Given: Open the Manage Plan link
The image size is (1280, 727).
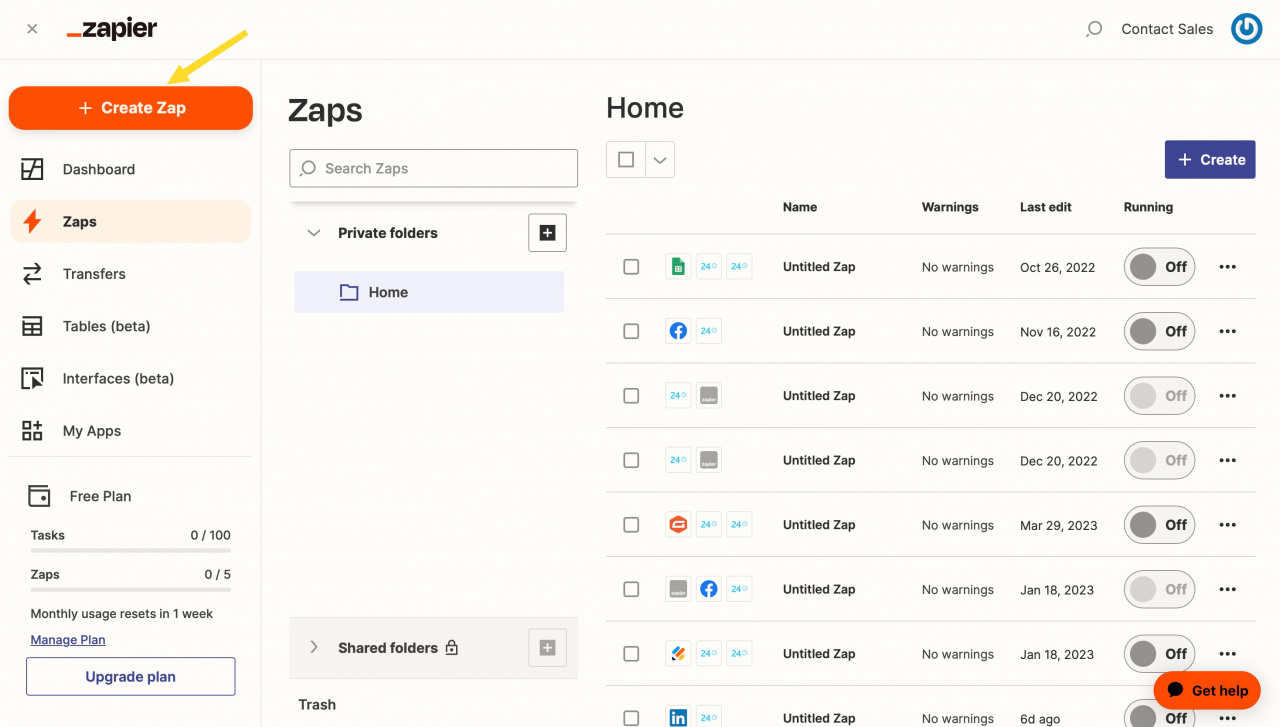Looking at the screenshot, I should [x=67, y=639].
